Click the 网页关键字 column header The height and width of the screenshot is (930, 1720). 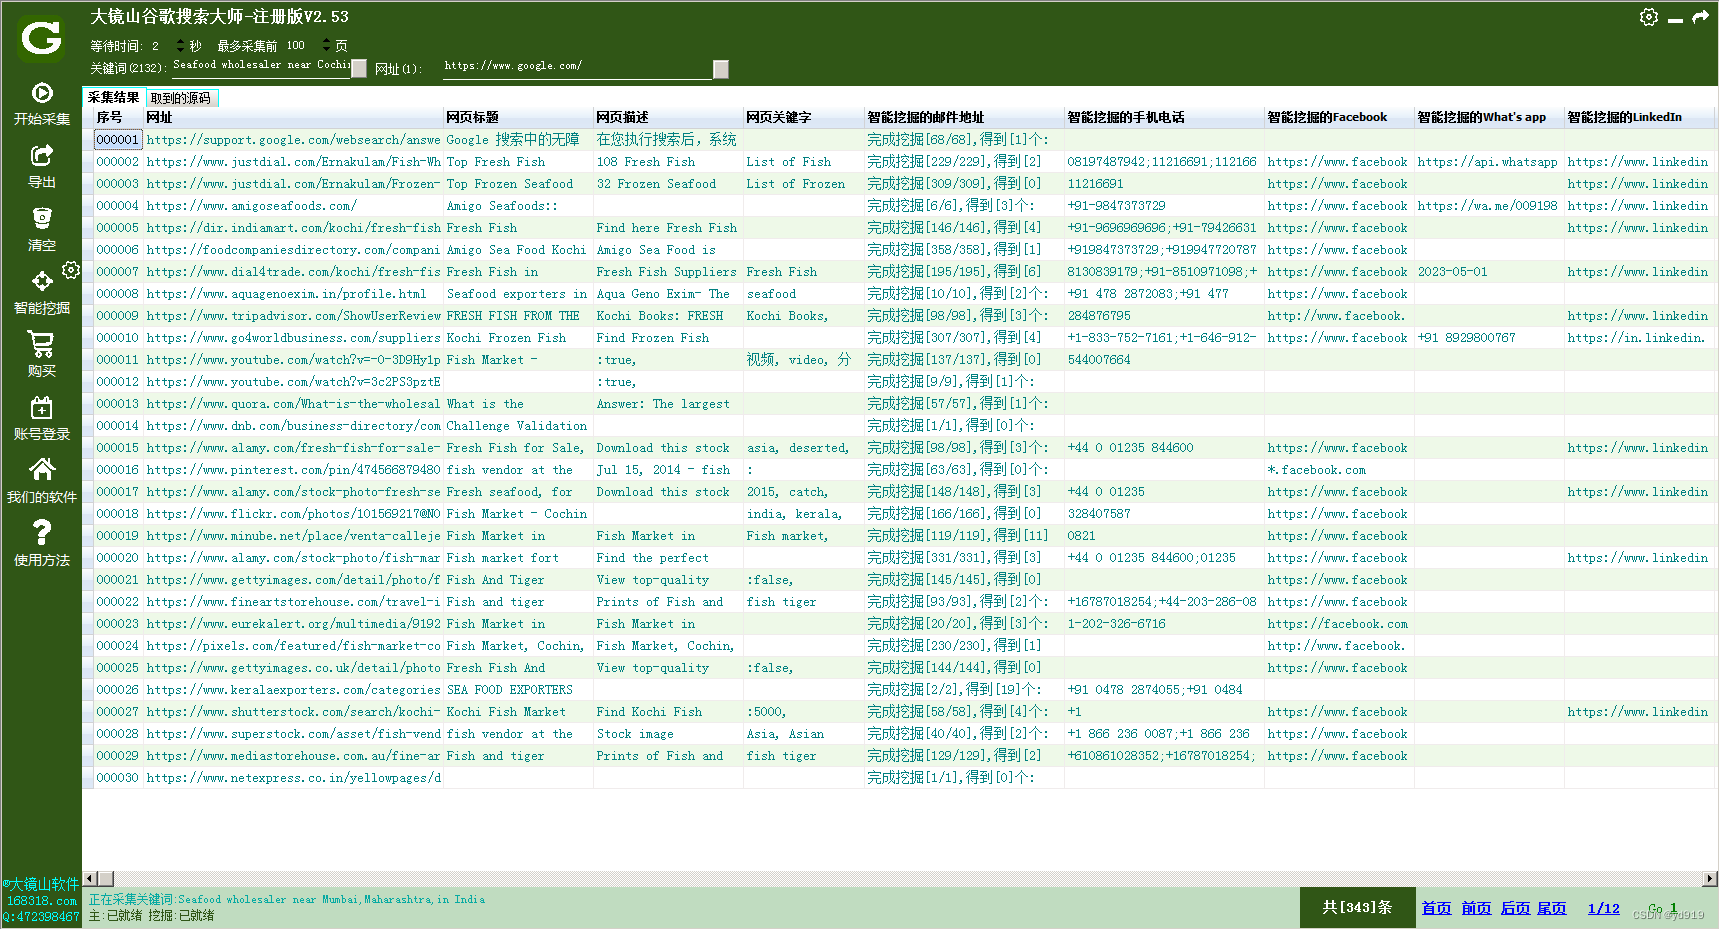[x=804, y=117]
